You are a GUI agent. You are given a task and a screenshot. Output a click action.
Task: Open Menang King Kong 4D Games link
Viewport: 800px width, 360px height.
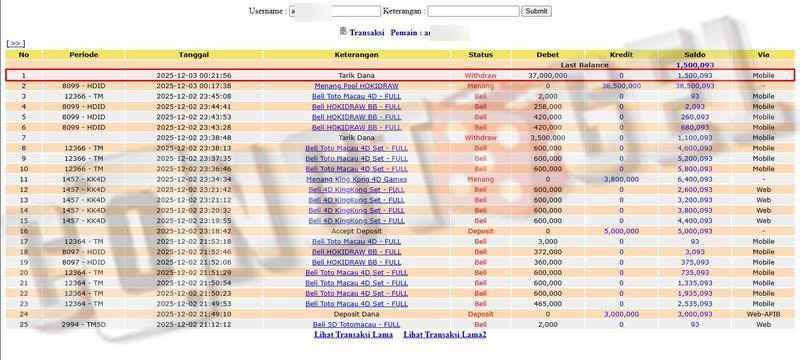tap(356, 179)
